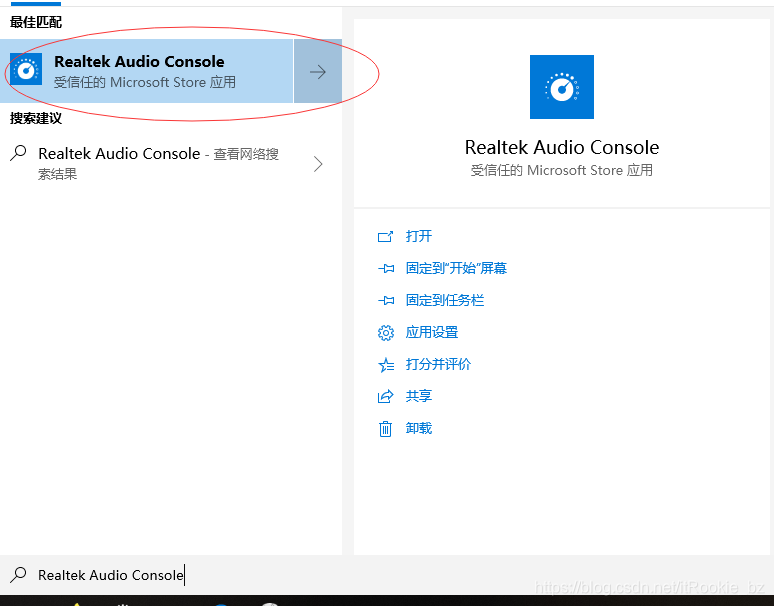Viewport: 774px width, 606px height.
Task: Click pin icon beside 固定到"开始"屏幕
Action: [386, 269]
